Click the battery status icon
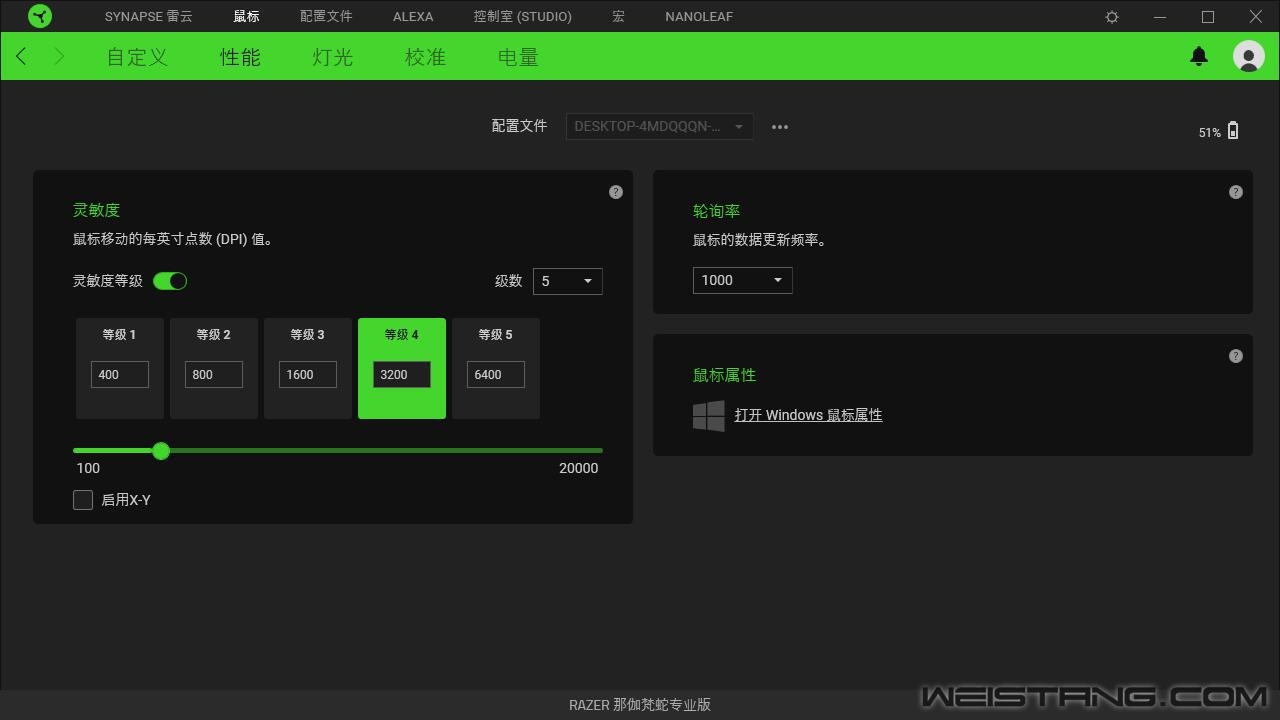1280x720 pixels. (x=1233, y=130)
